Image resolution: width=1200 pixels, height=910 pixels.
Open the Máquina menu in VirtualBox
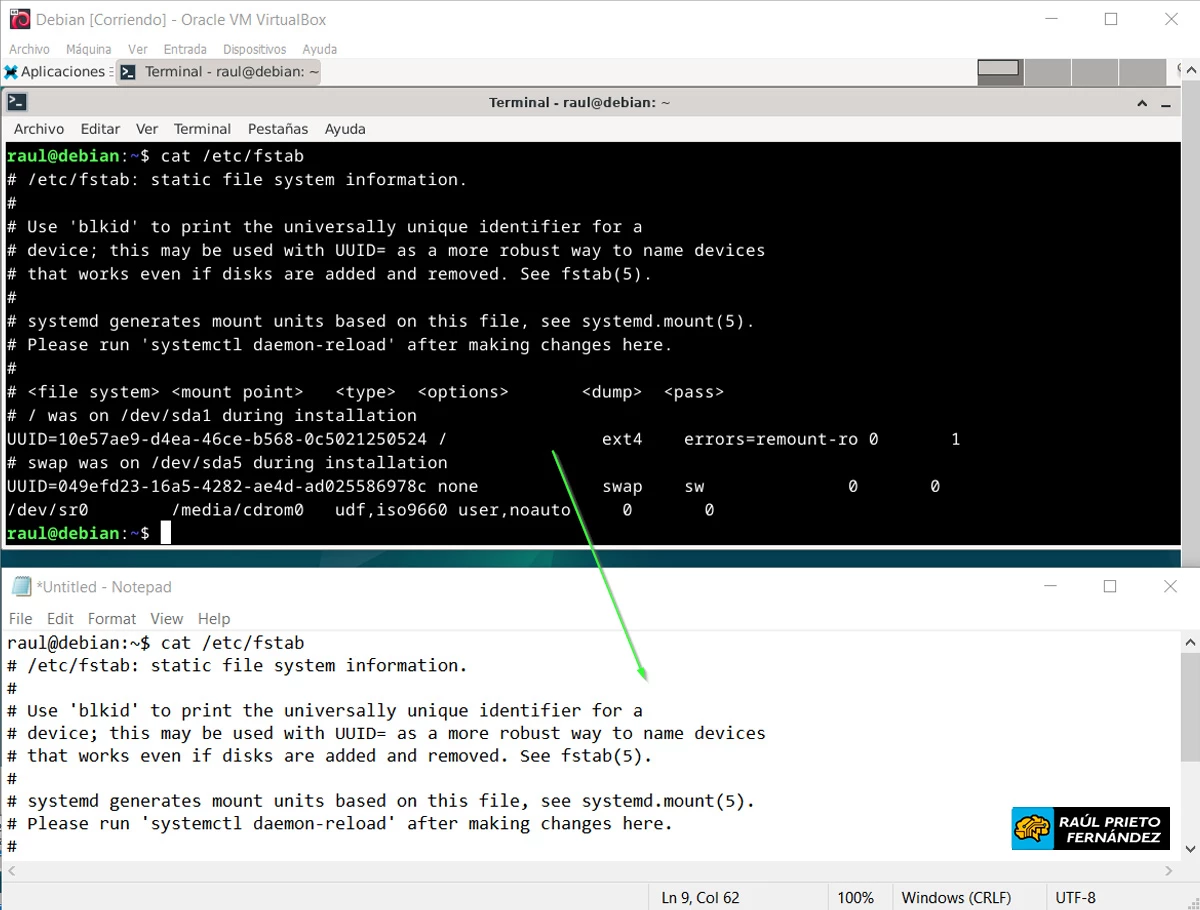coord(88,48)
